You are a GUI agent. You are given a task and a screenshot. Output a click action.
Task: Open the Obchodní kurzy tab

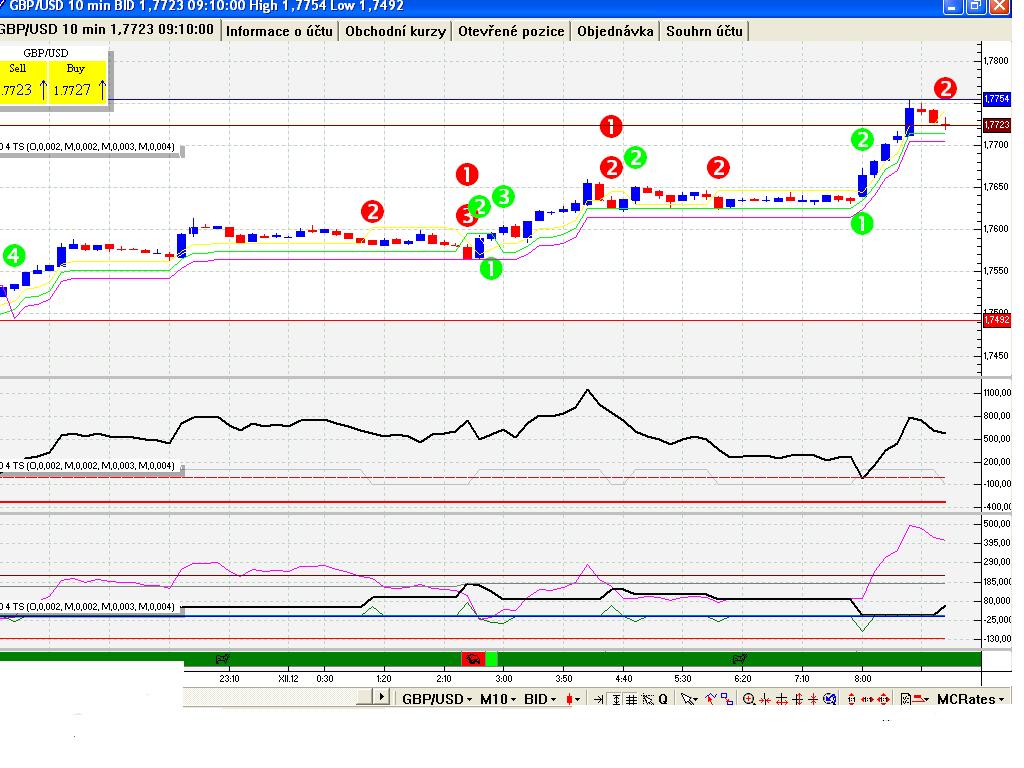point(395,31)
